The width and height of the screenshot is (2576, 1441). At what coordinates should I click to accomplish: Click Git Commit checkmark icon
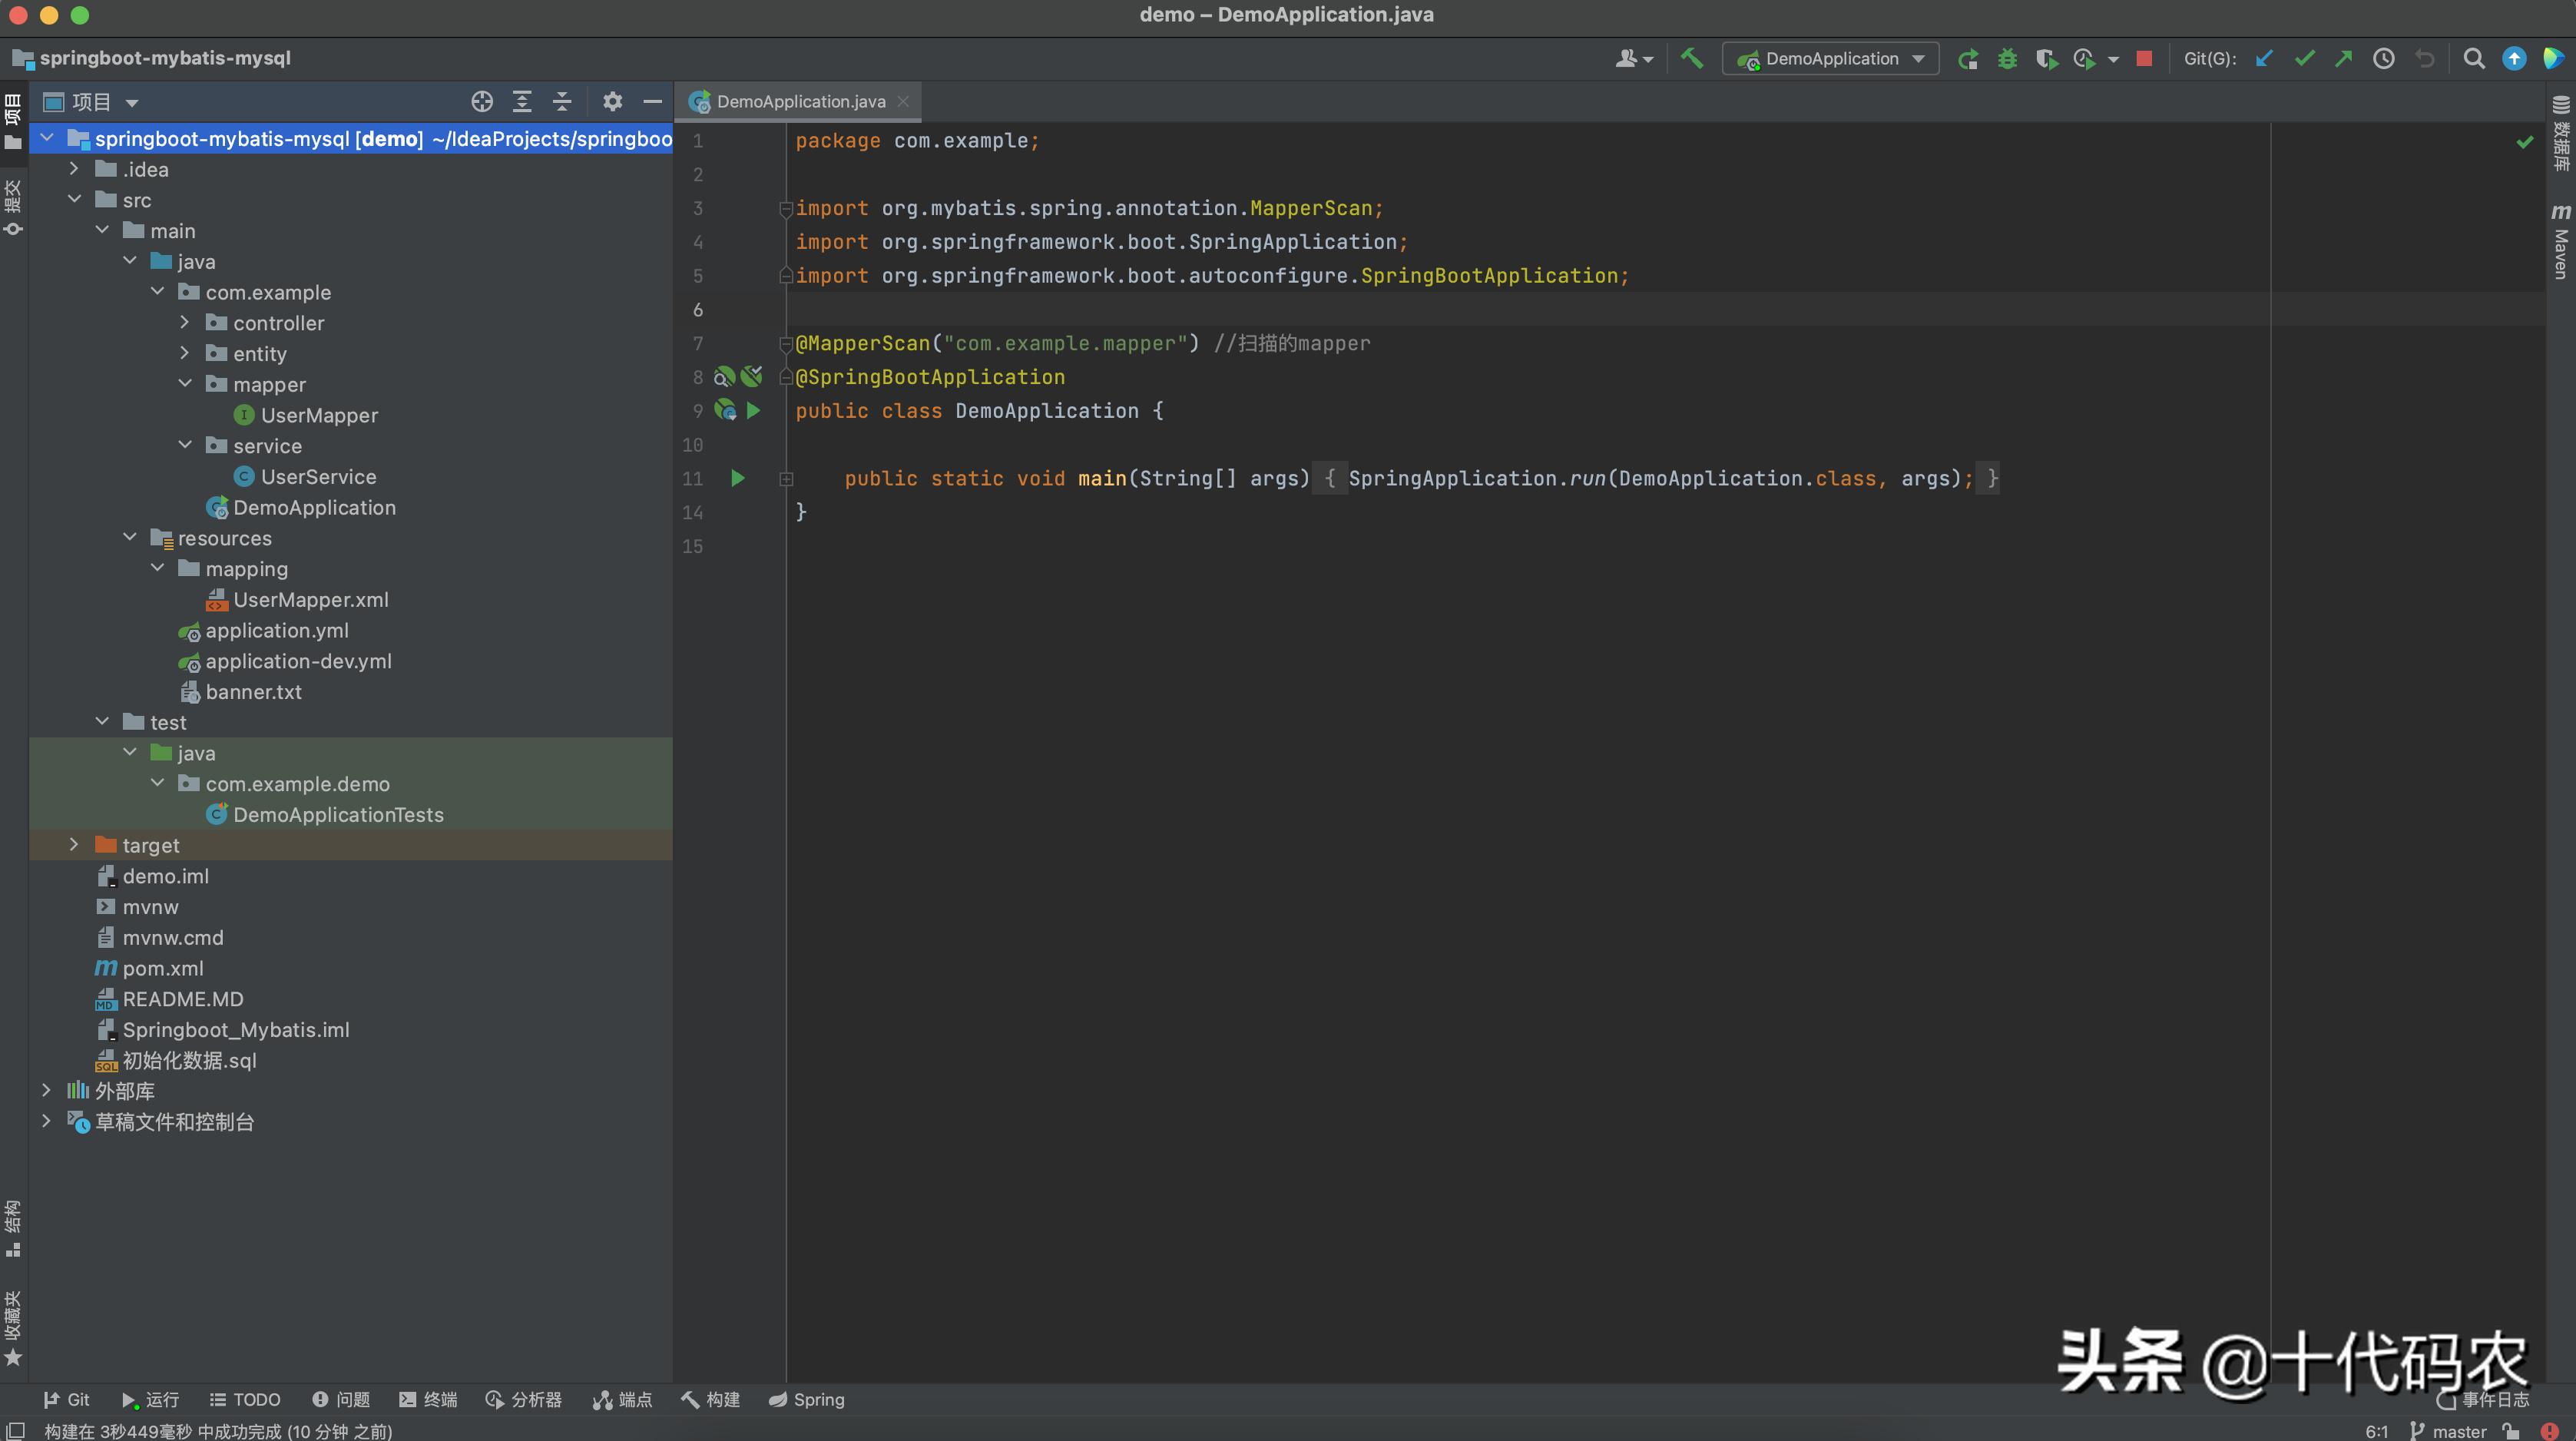point(2304,58)
